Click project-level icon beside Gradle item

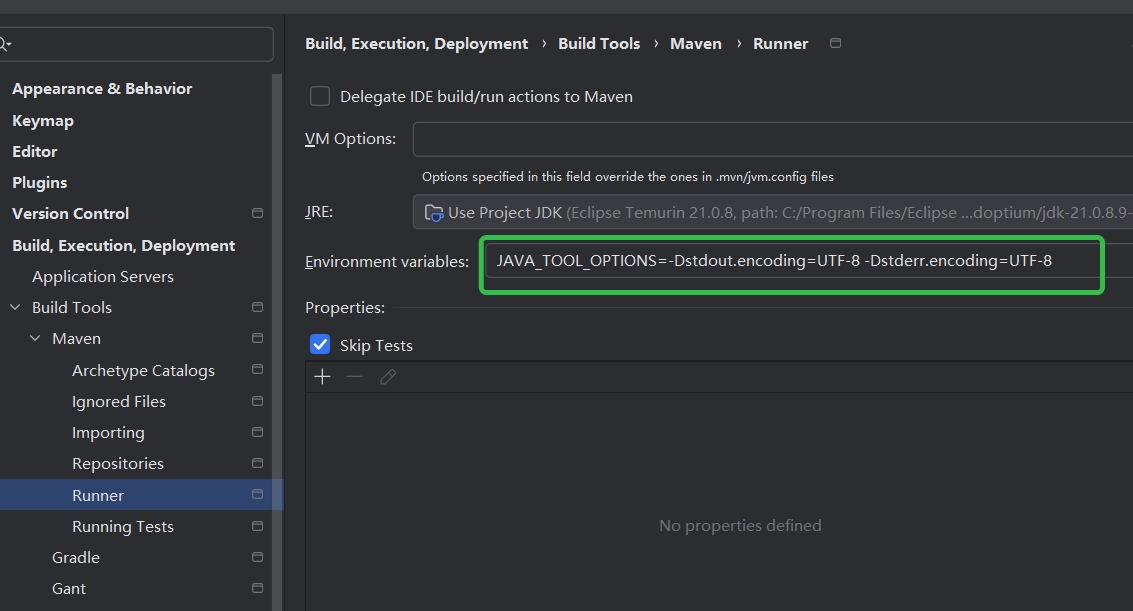(257, 557)
